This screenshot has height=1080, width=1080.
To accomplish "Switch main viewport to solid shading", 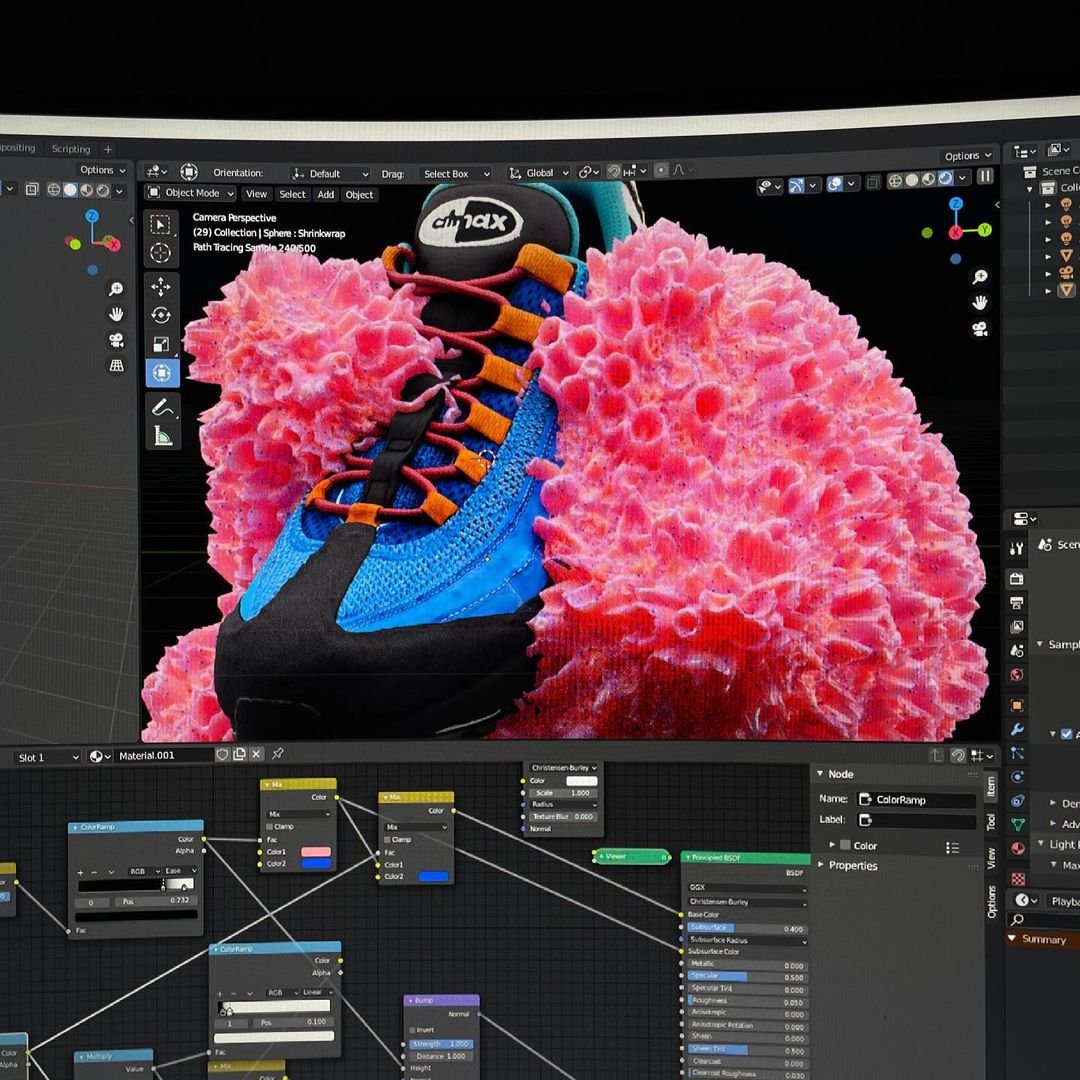I will tap(912, 180).
